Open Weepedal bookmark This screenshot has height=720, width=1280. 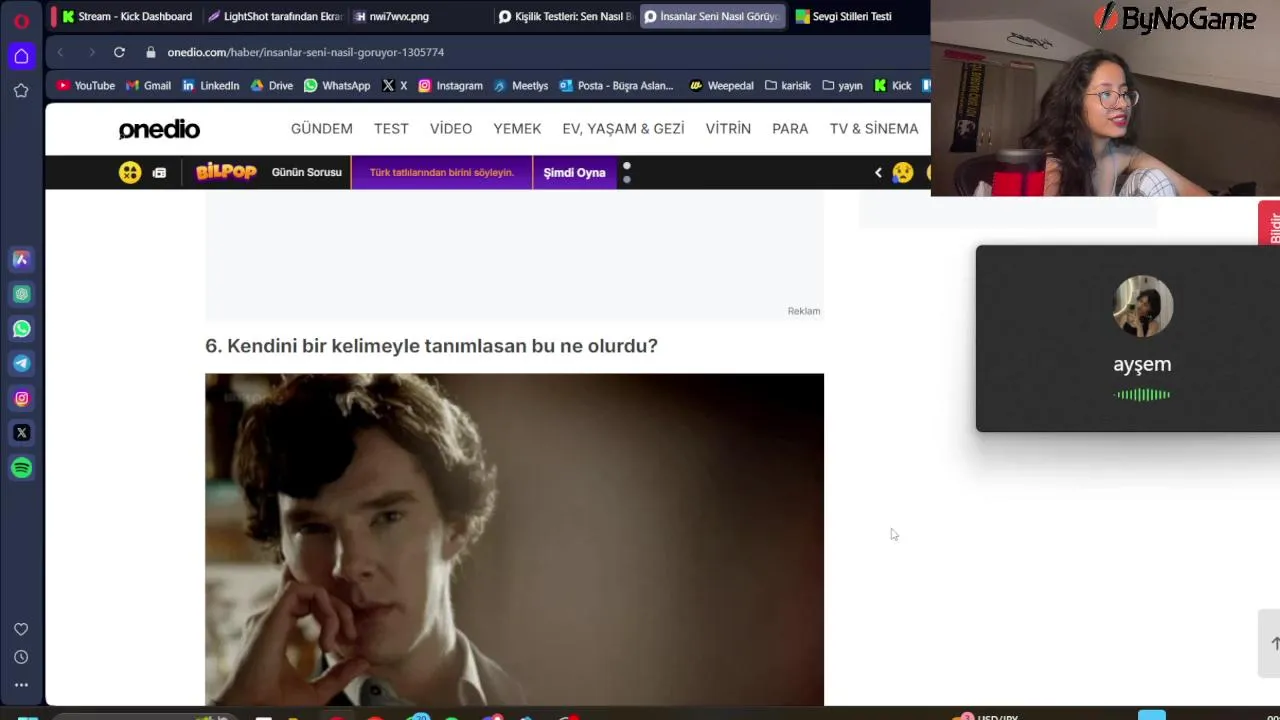pos(722,86)
